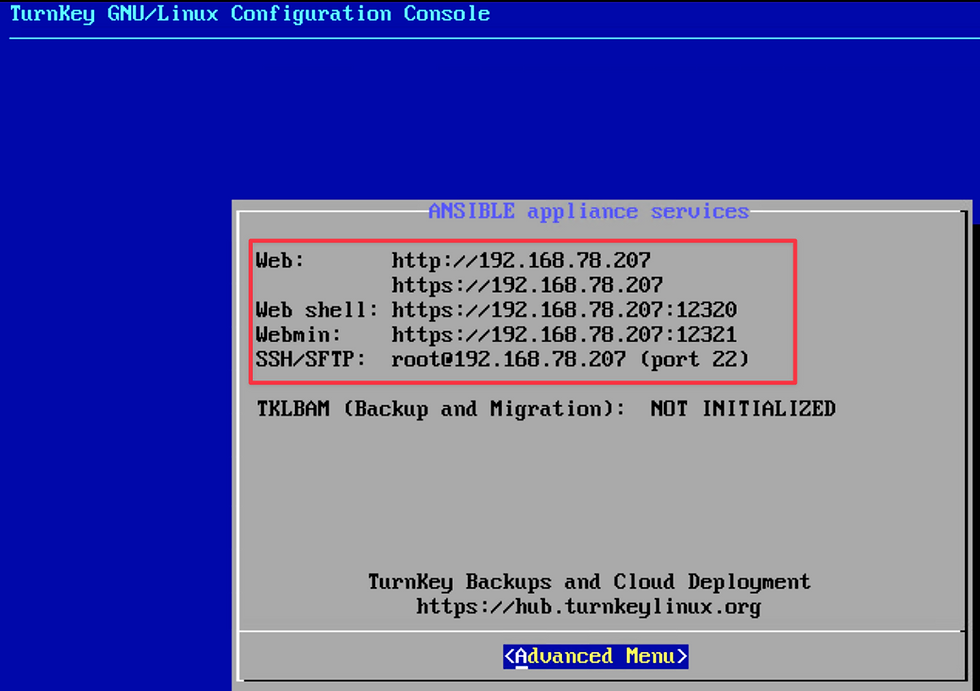Click the Webmin: label
Image resolution: width=980 pixels, height=691 pixels.
click(x=298, y=335)
